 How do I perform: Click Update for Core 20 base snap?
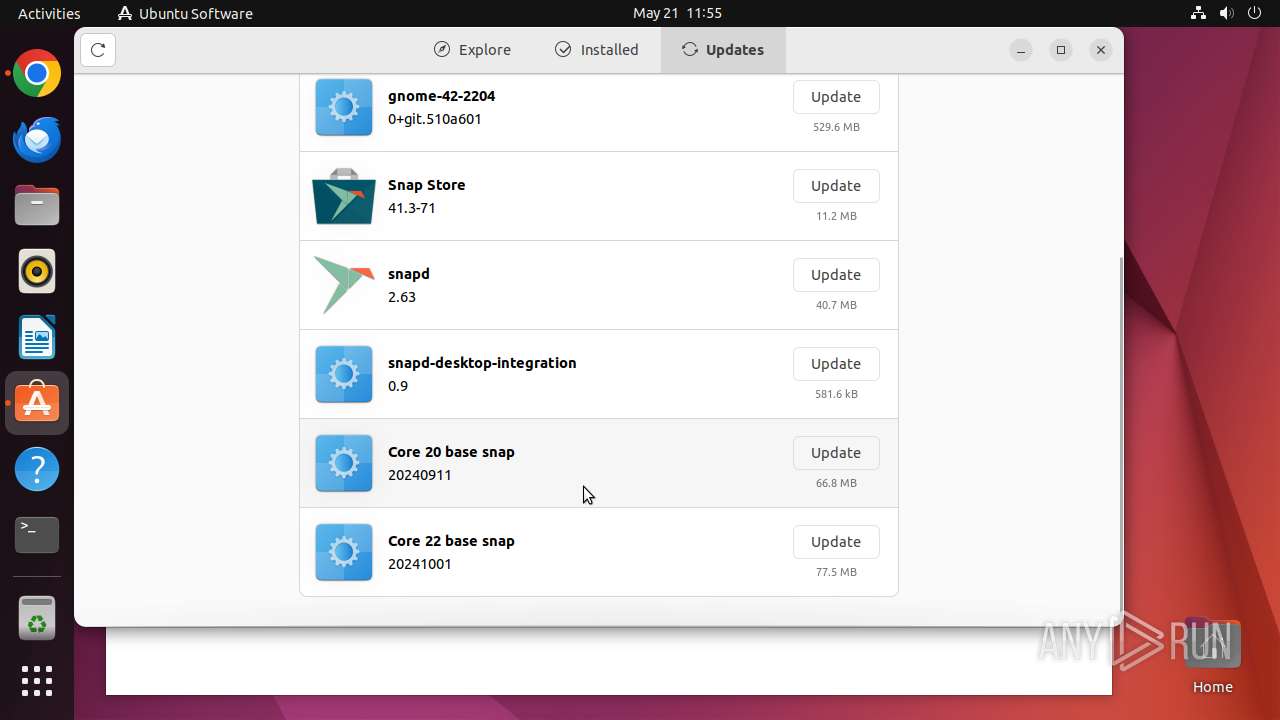[836, 453]
